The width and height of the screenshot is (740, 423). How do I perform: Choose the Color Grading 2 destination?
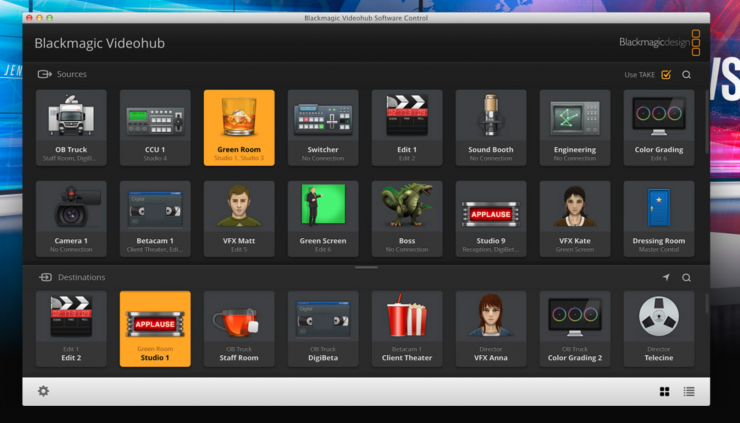(575, 329)
